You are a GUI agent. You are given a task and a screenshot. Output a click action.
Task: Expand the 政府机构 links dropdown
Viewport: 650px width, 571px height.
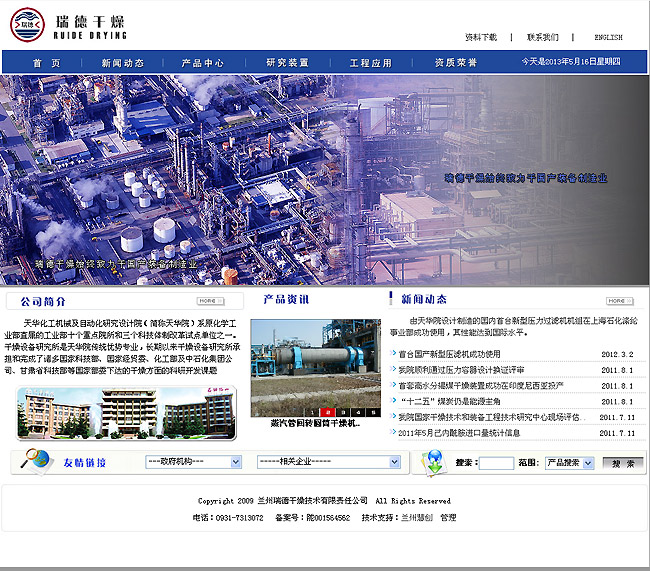(x=193, y=462)
